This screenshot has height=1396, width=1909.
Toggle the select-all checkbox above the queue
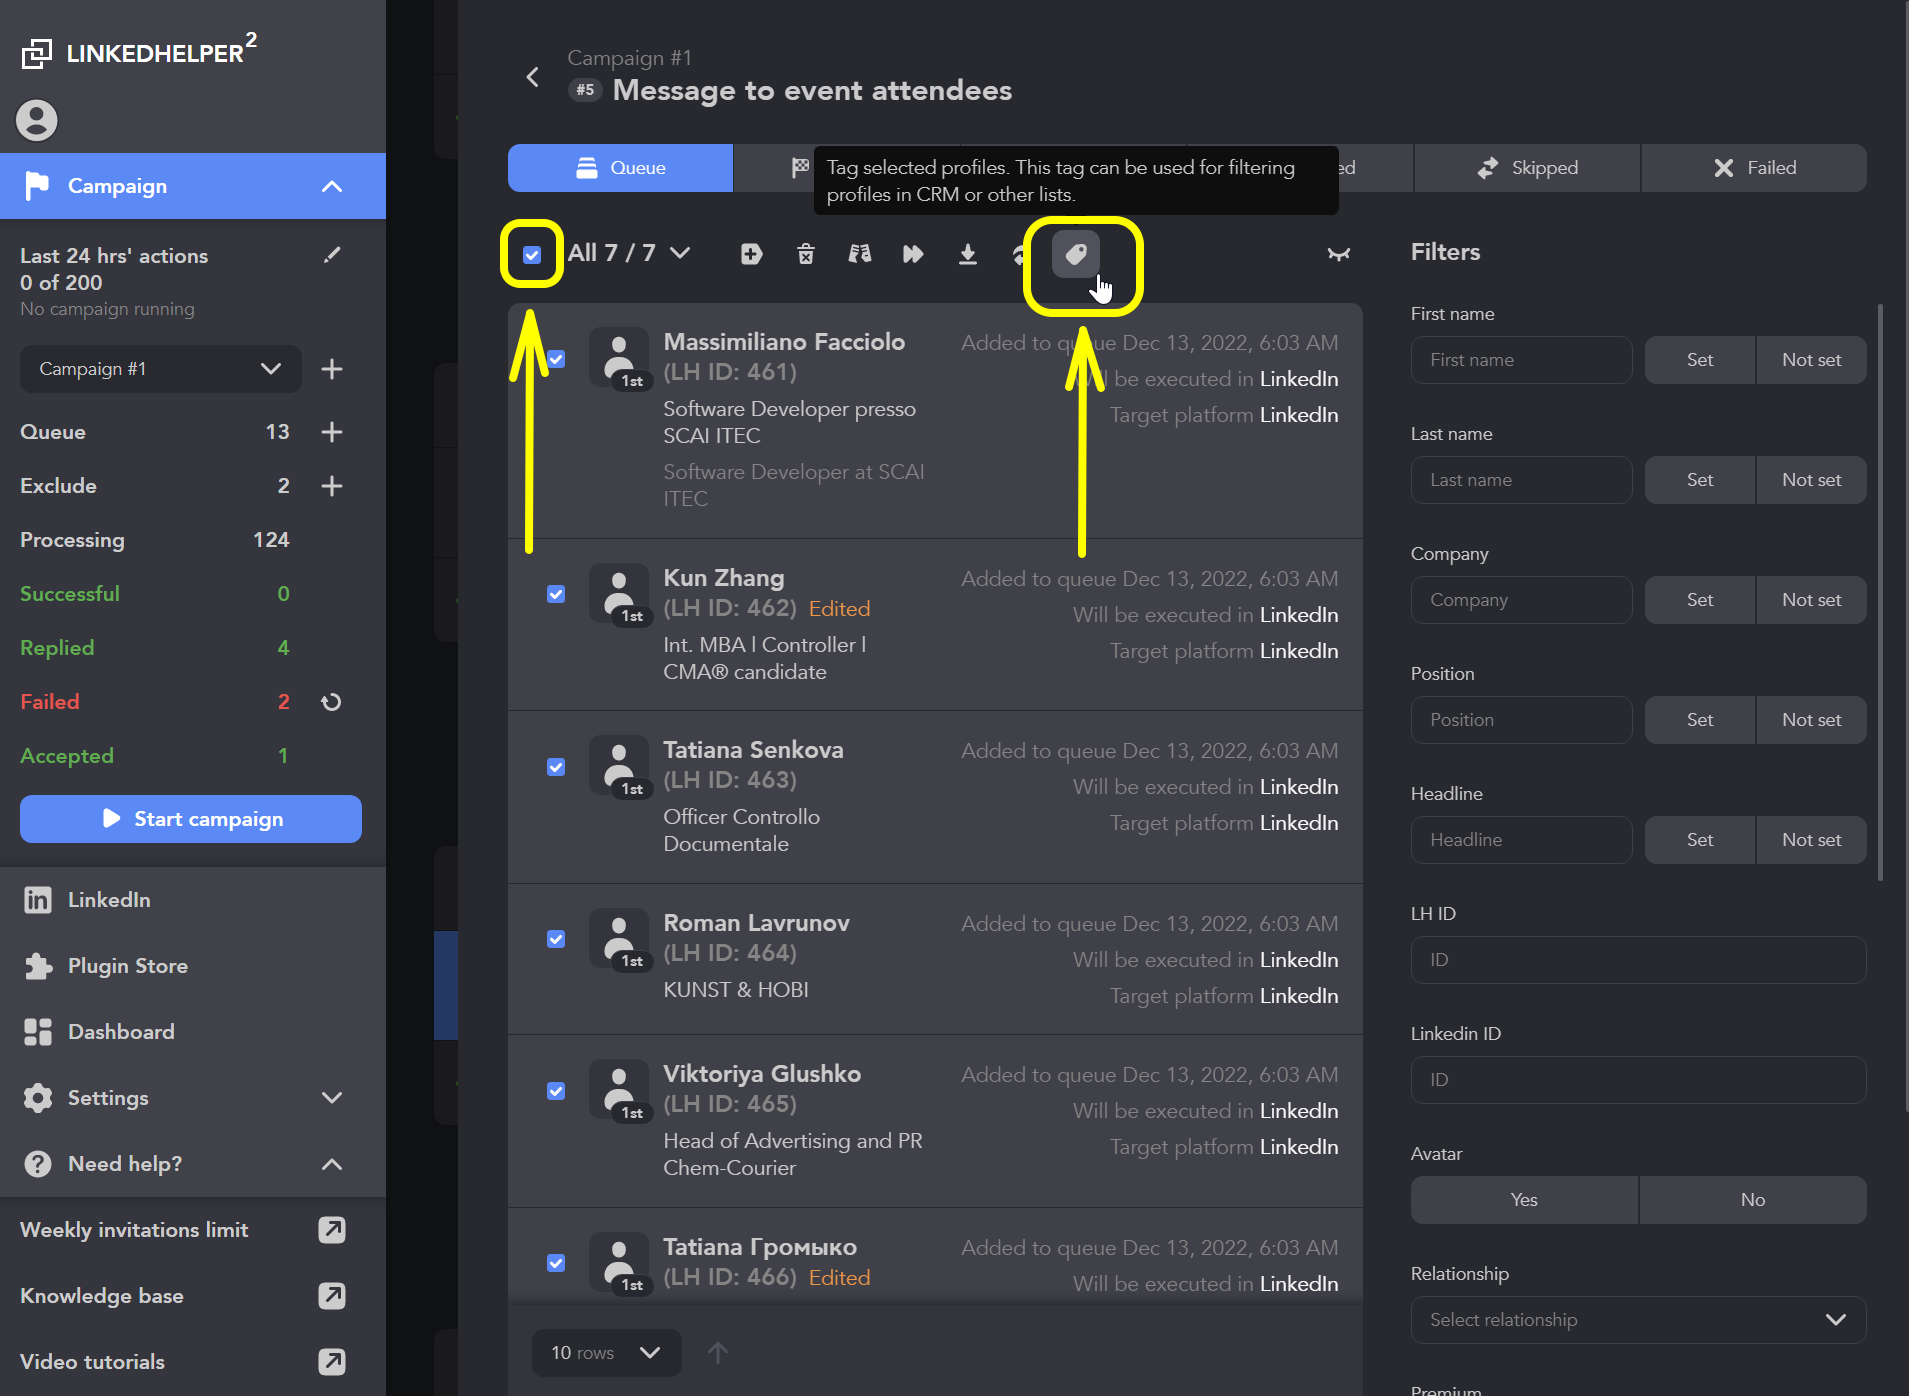(532, 254)
